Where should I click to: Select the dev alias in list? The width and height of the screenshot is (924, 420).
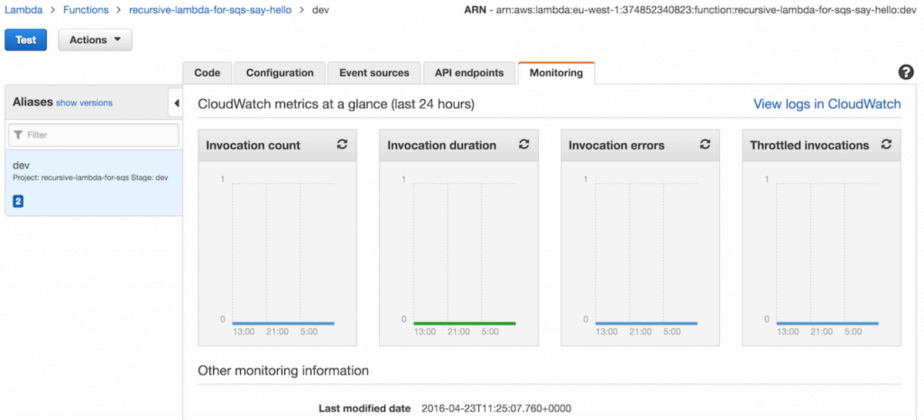tap(92, 171)
